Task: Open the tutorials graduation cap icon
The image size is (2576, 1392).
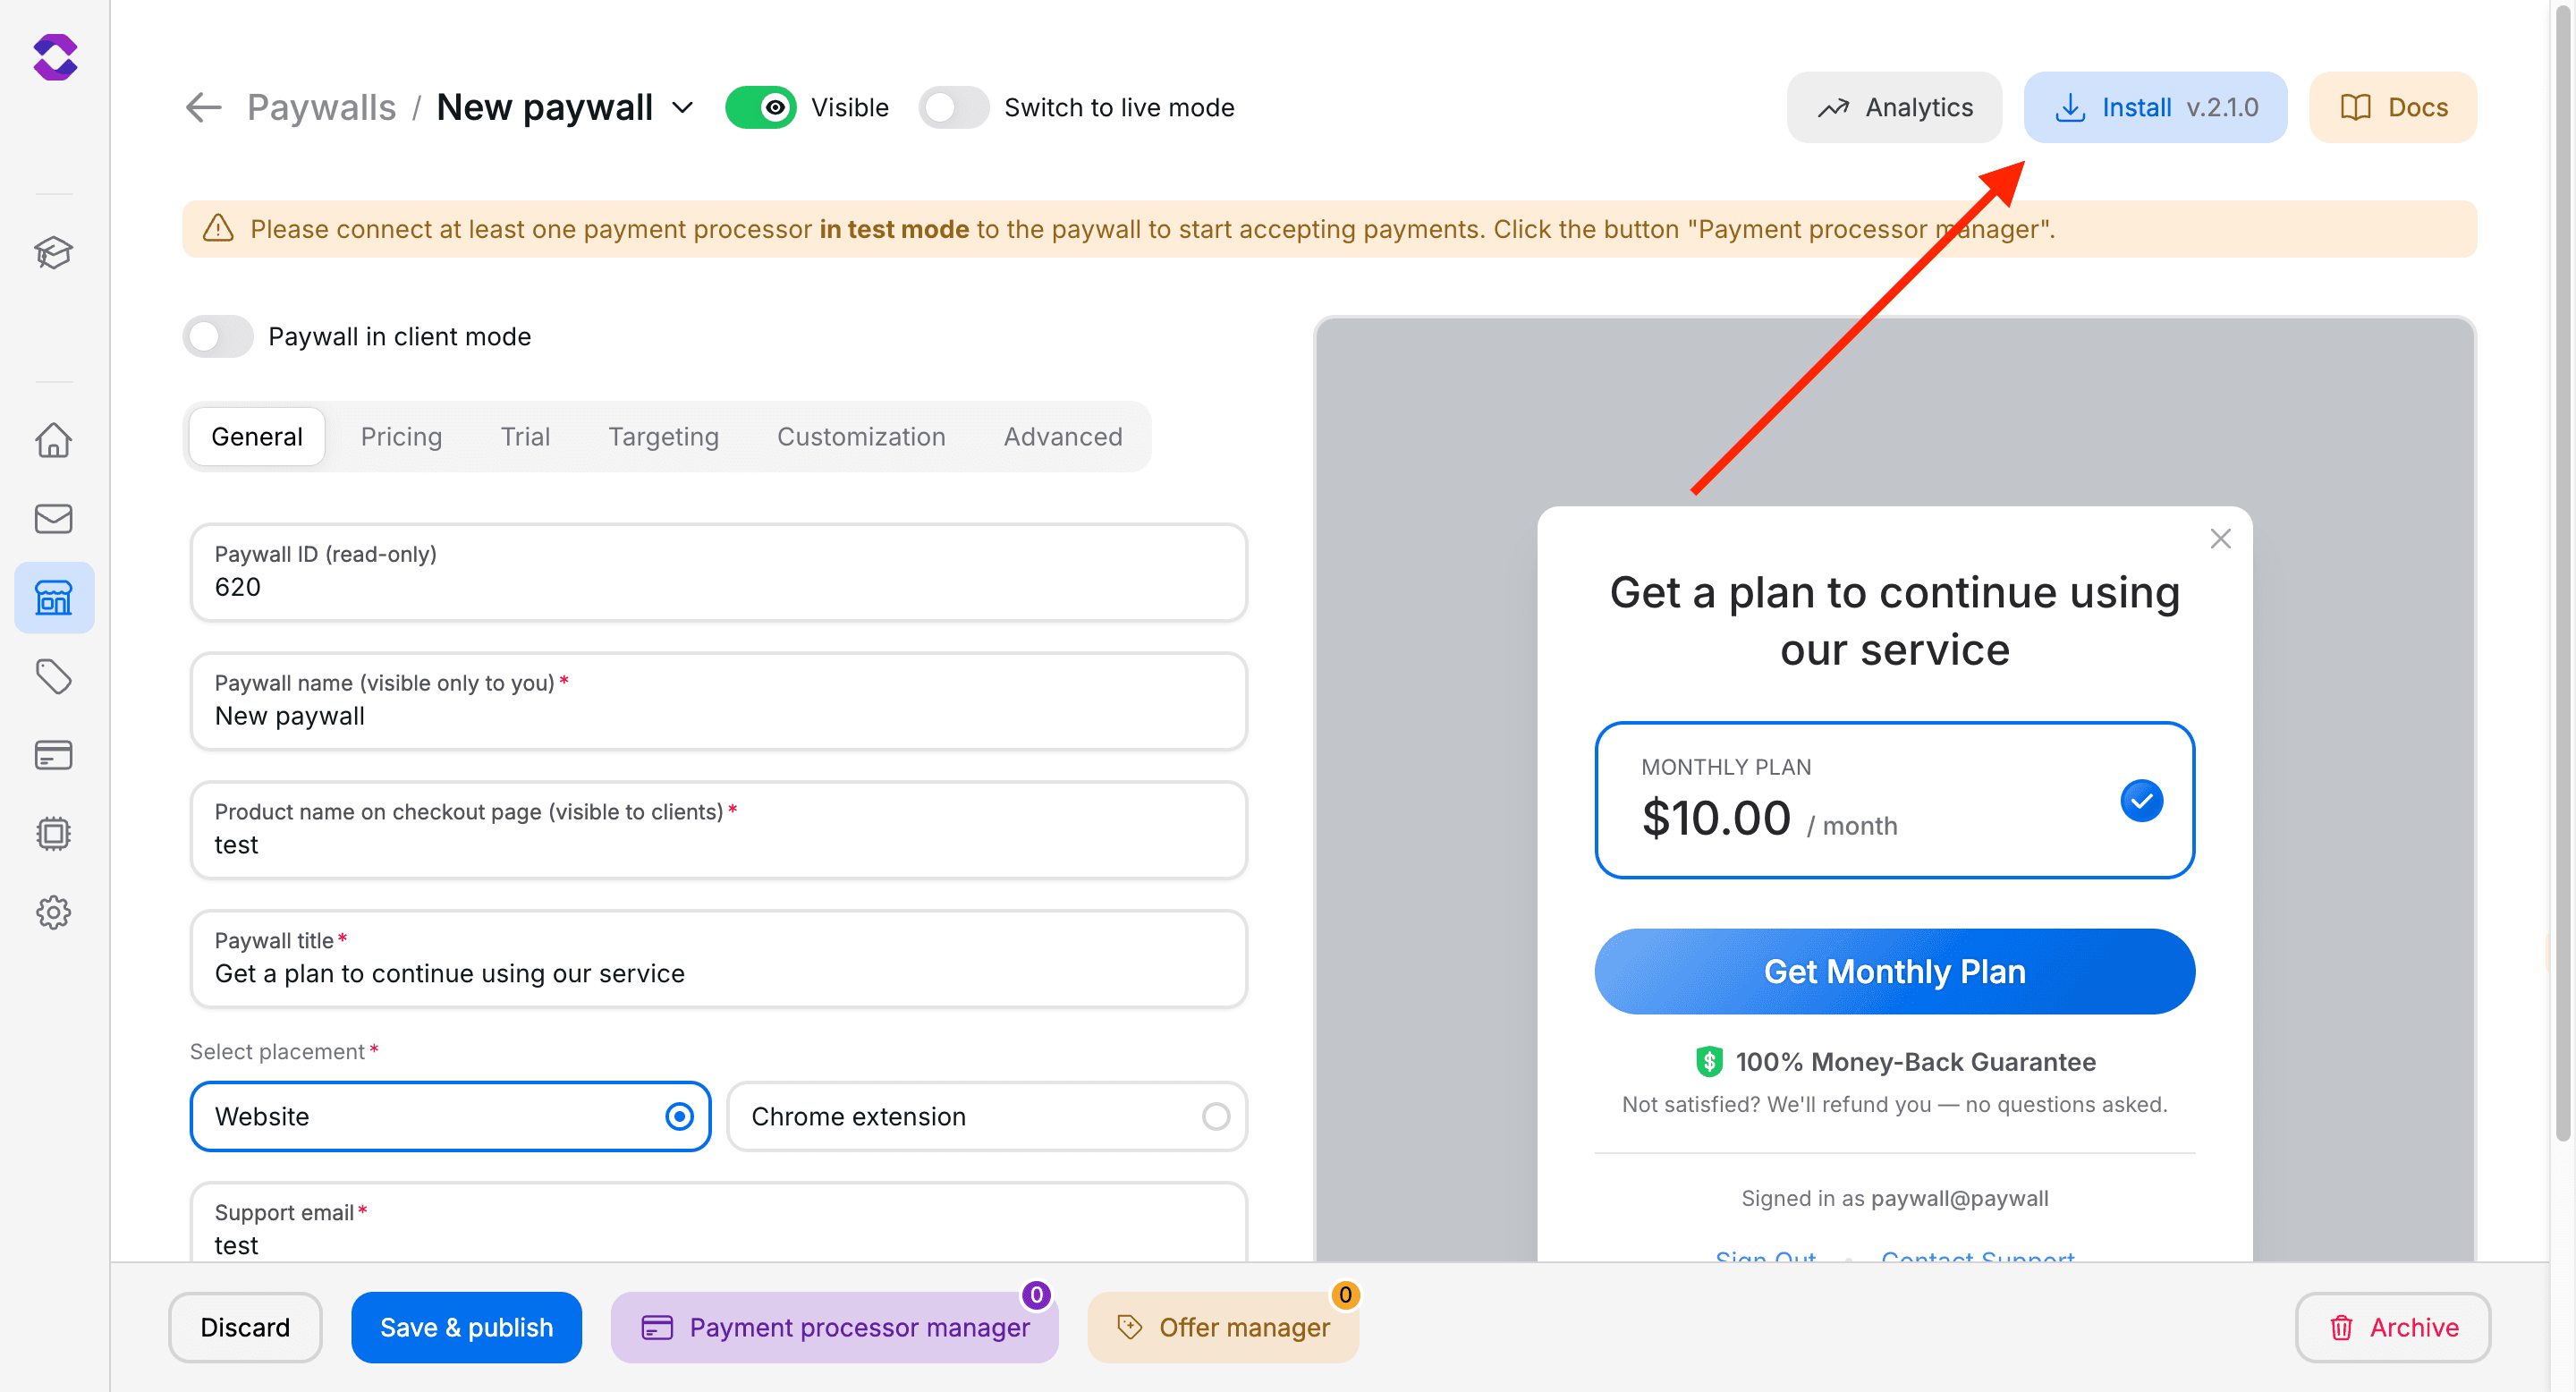Action: point(54,253)
